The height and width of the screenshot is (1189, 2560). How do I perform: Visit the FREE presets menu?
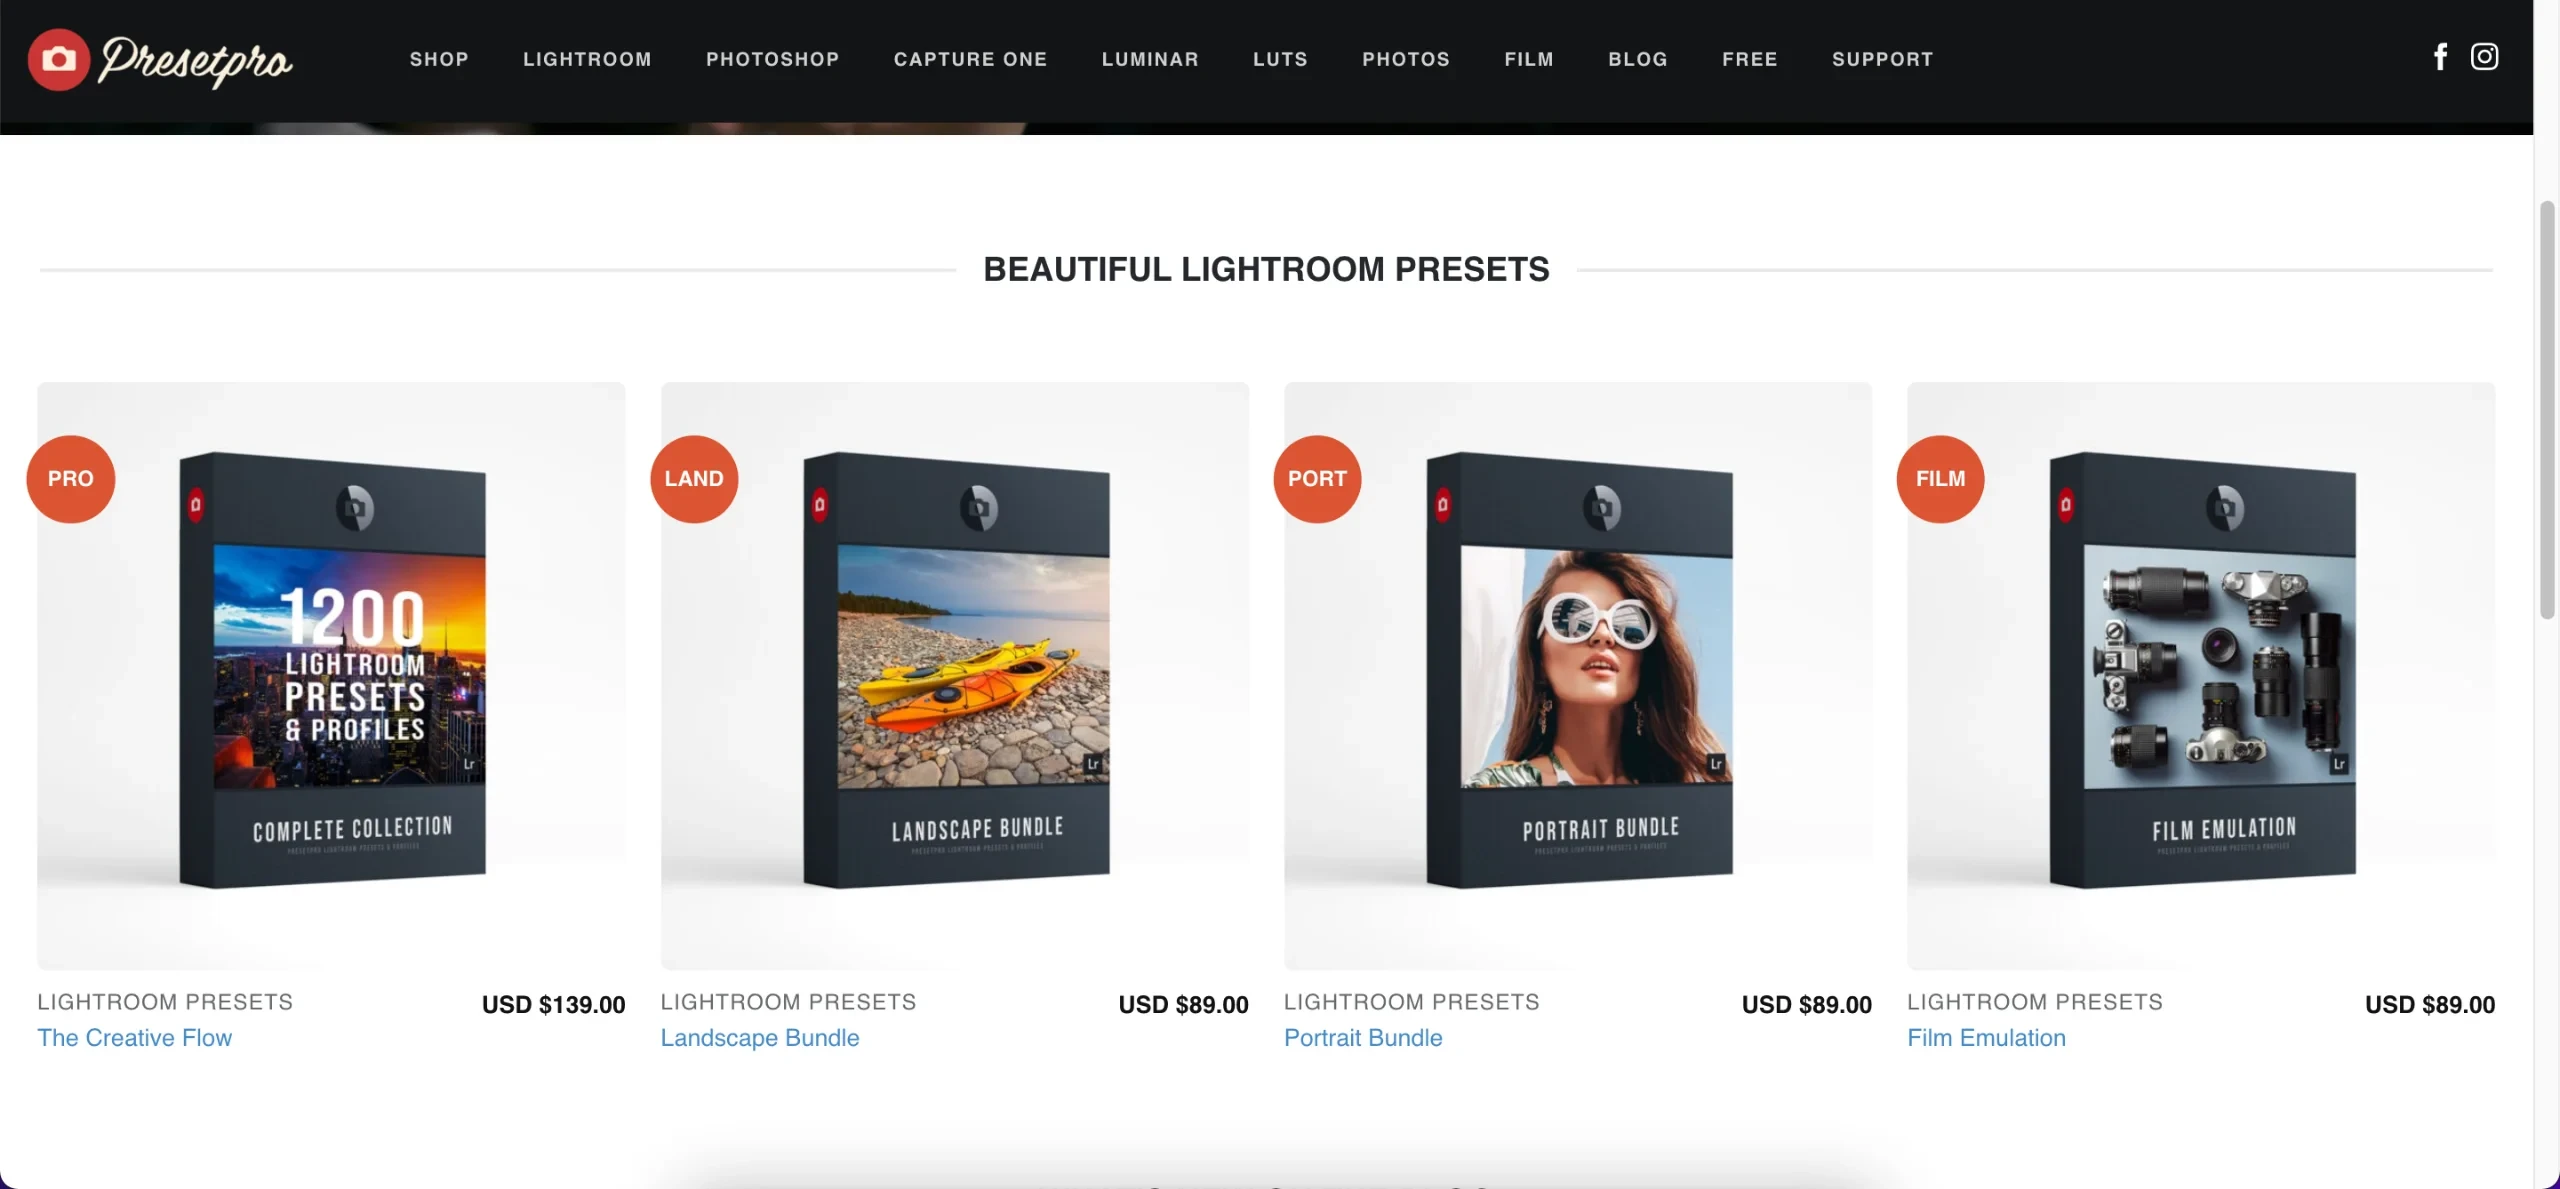point(1750,59)
